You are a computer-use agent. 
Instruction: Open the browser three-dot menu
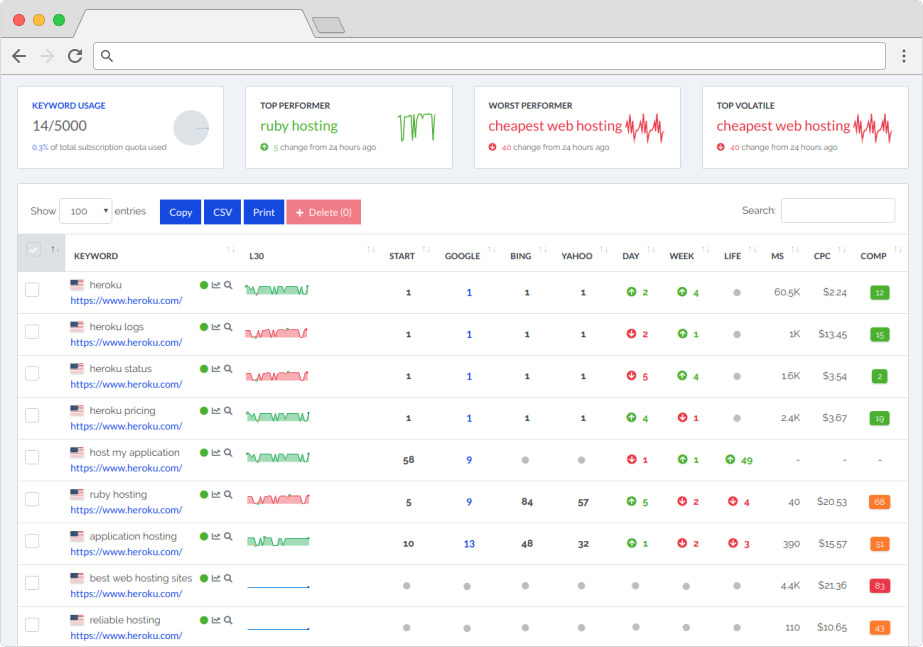904,56
